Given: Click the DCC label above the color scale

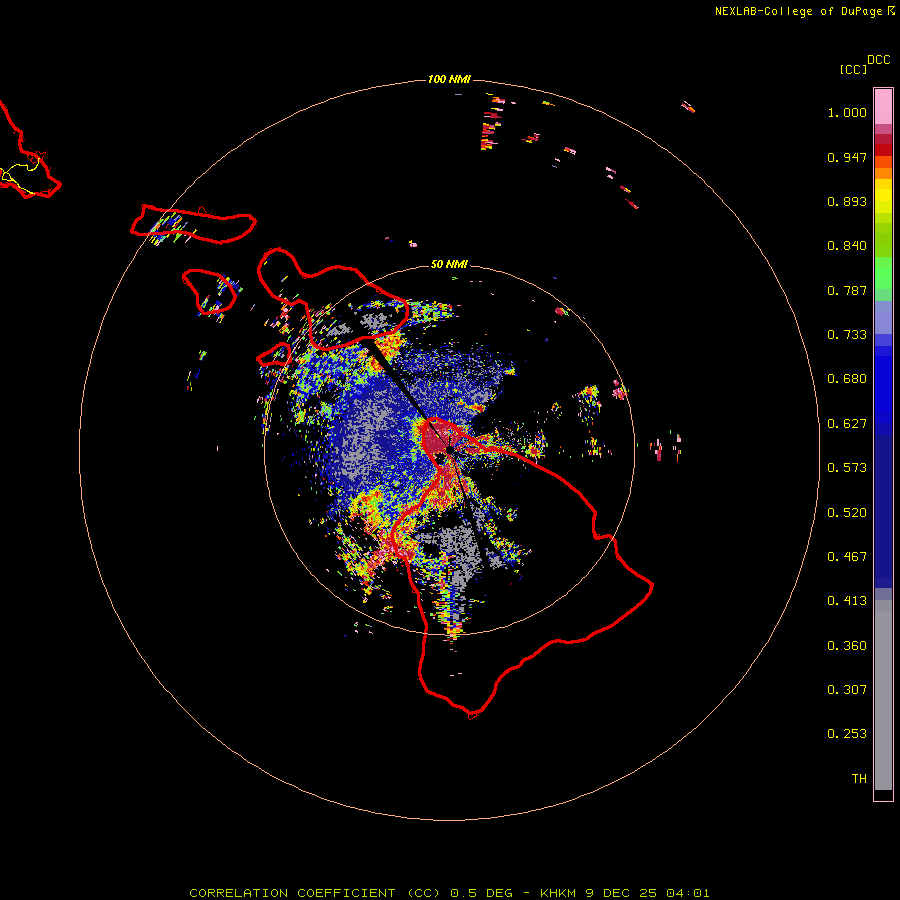Looking at the screenshot, I should click(x=878, y=60).
